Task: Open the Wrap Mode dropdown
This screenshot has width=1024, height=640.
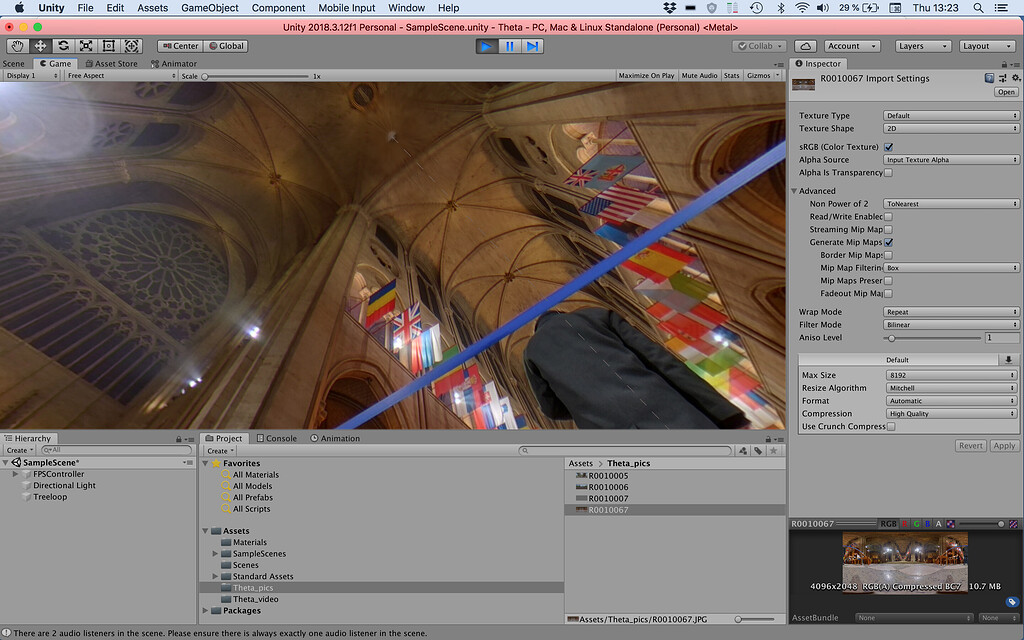Action: 950,311
